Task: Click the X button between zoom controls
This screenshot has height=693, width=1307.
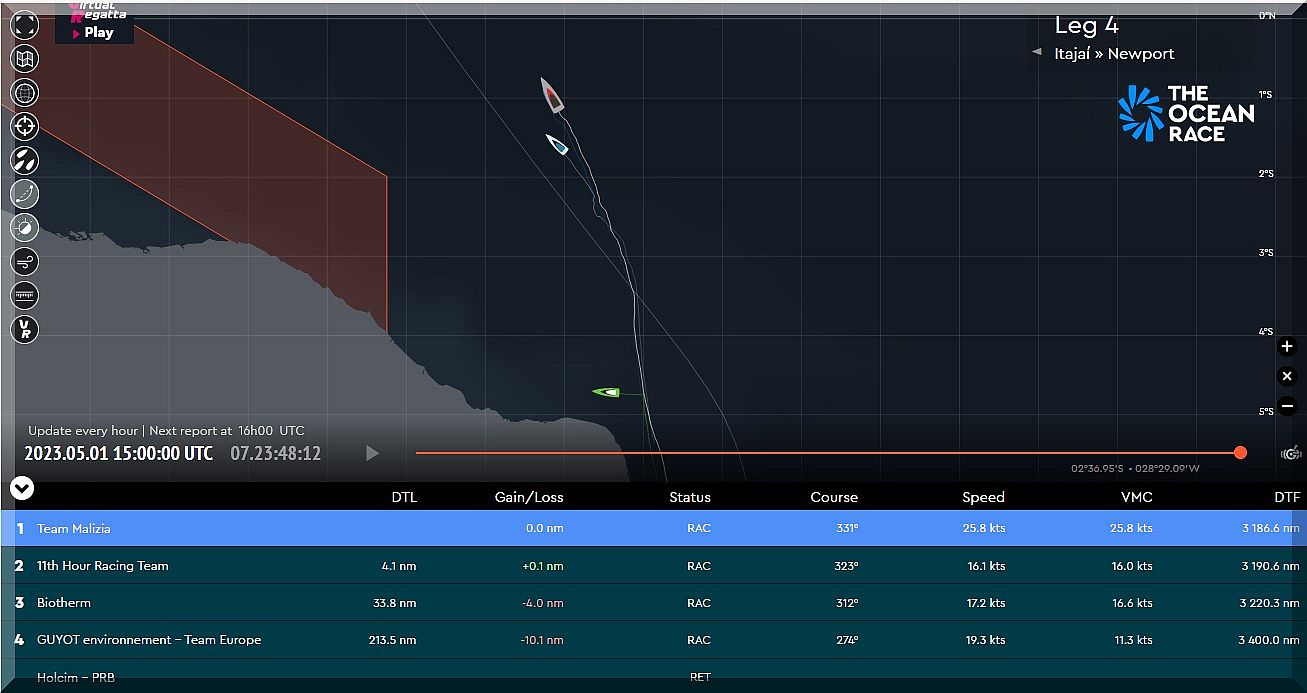Action: (1287, 377)
